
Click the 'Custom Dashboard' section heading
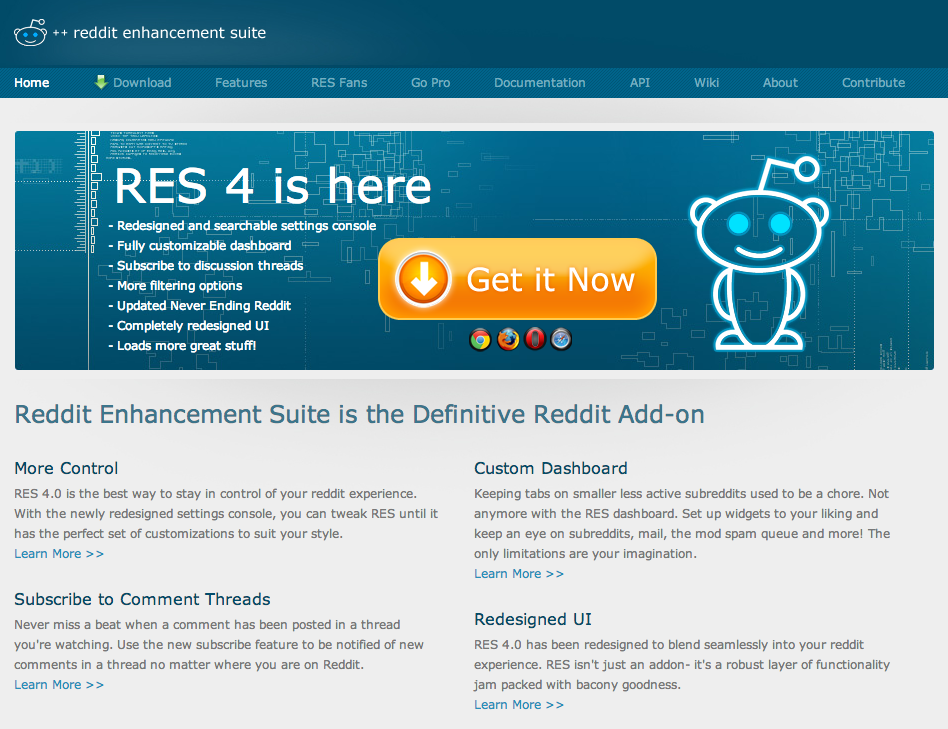(x=551, y=468)
